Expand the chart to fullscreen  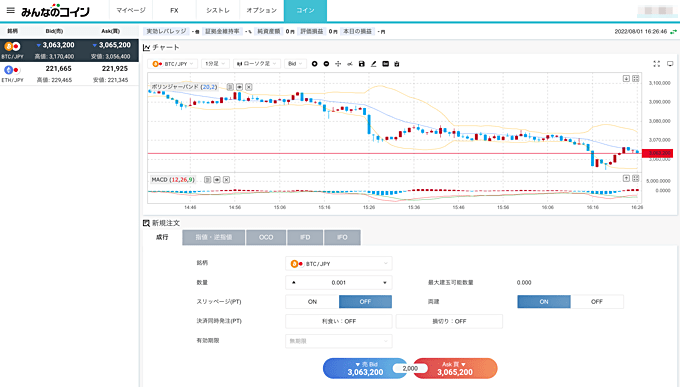pos(657,64)
